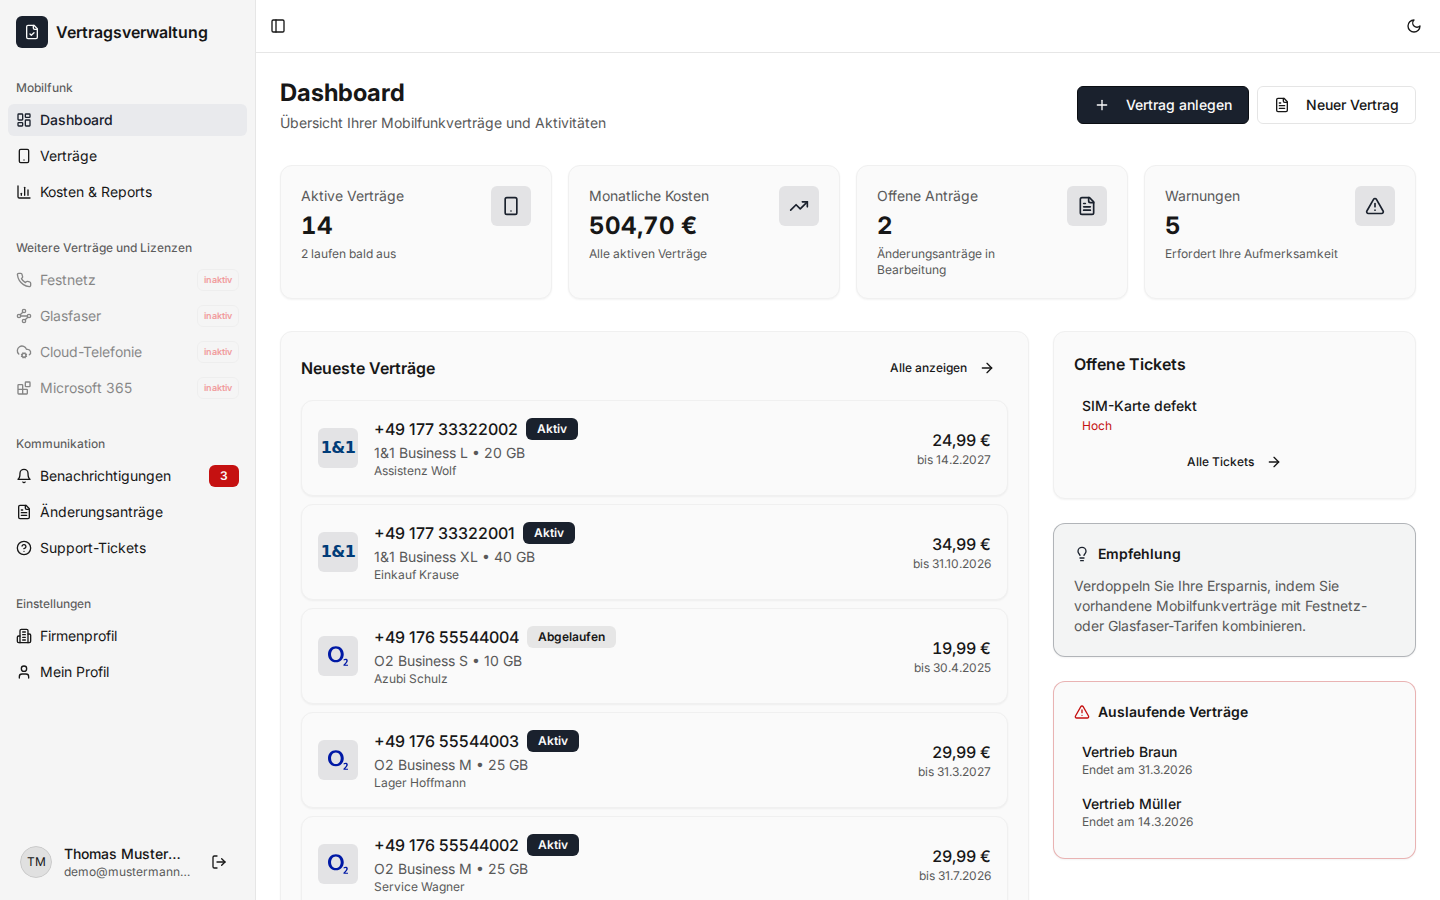
Task: Open Dashboard in the sidebar
Action: [127, 120]
